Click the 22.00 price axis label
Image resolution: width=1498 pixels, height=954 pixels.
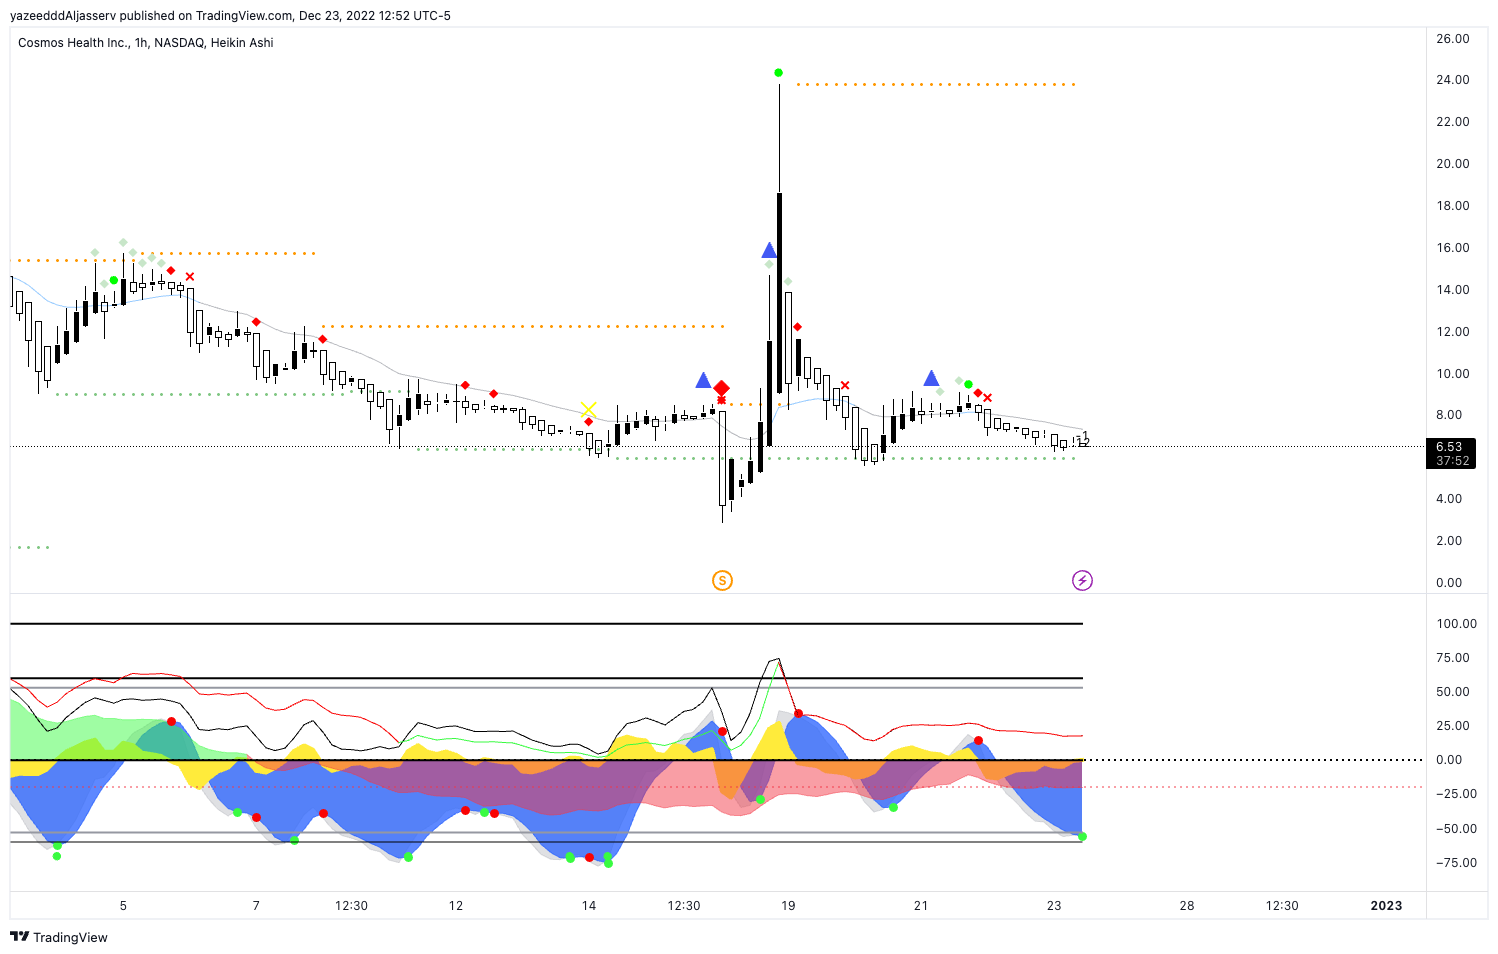point(1452,122)
